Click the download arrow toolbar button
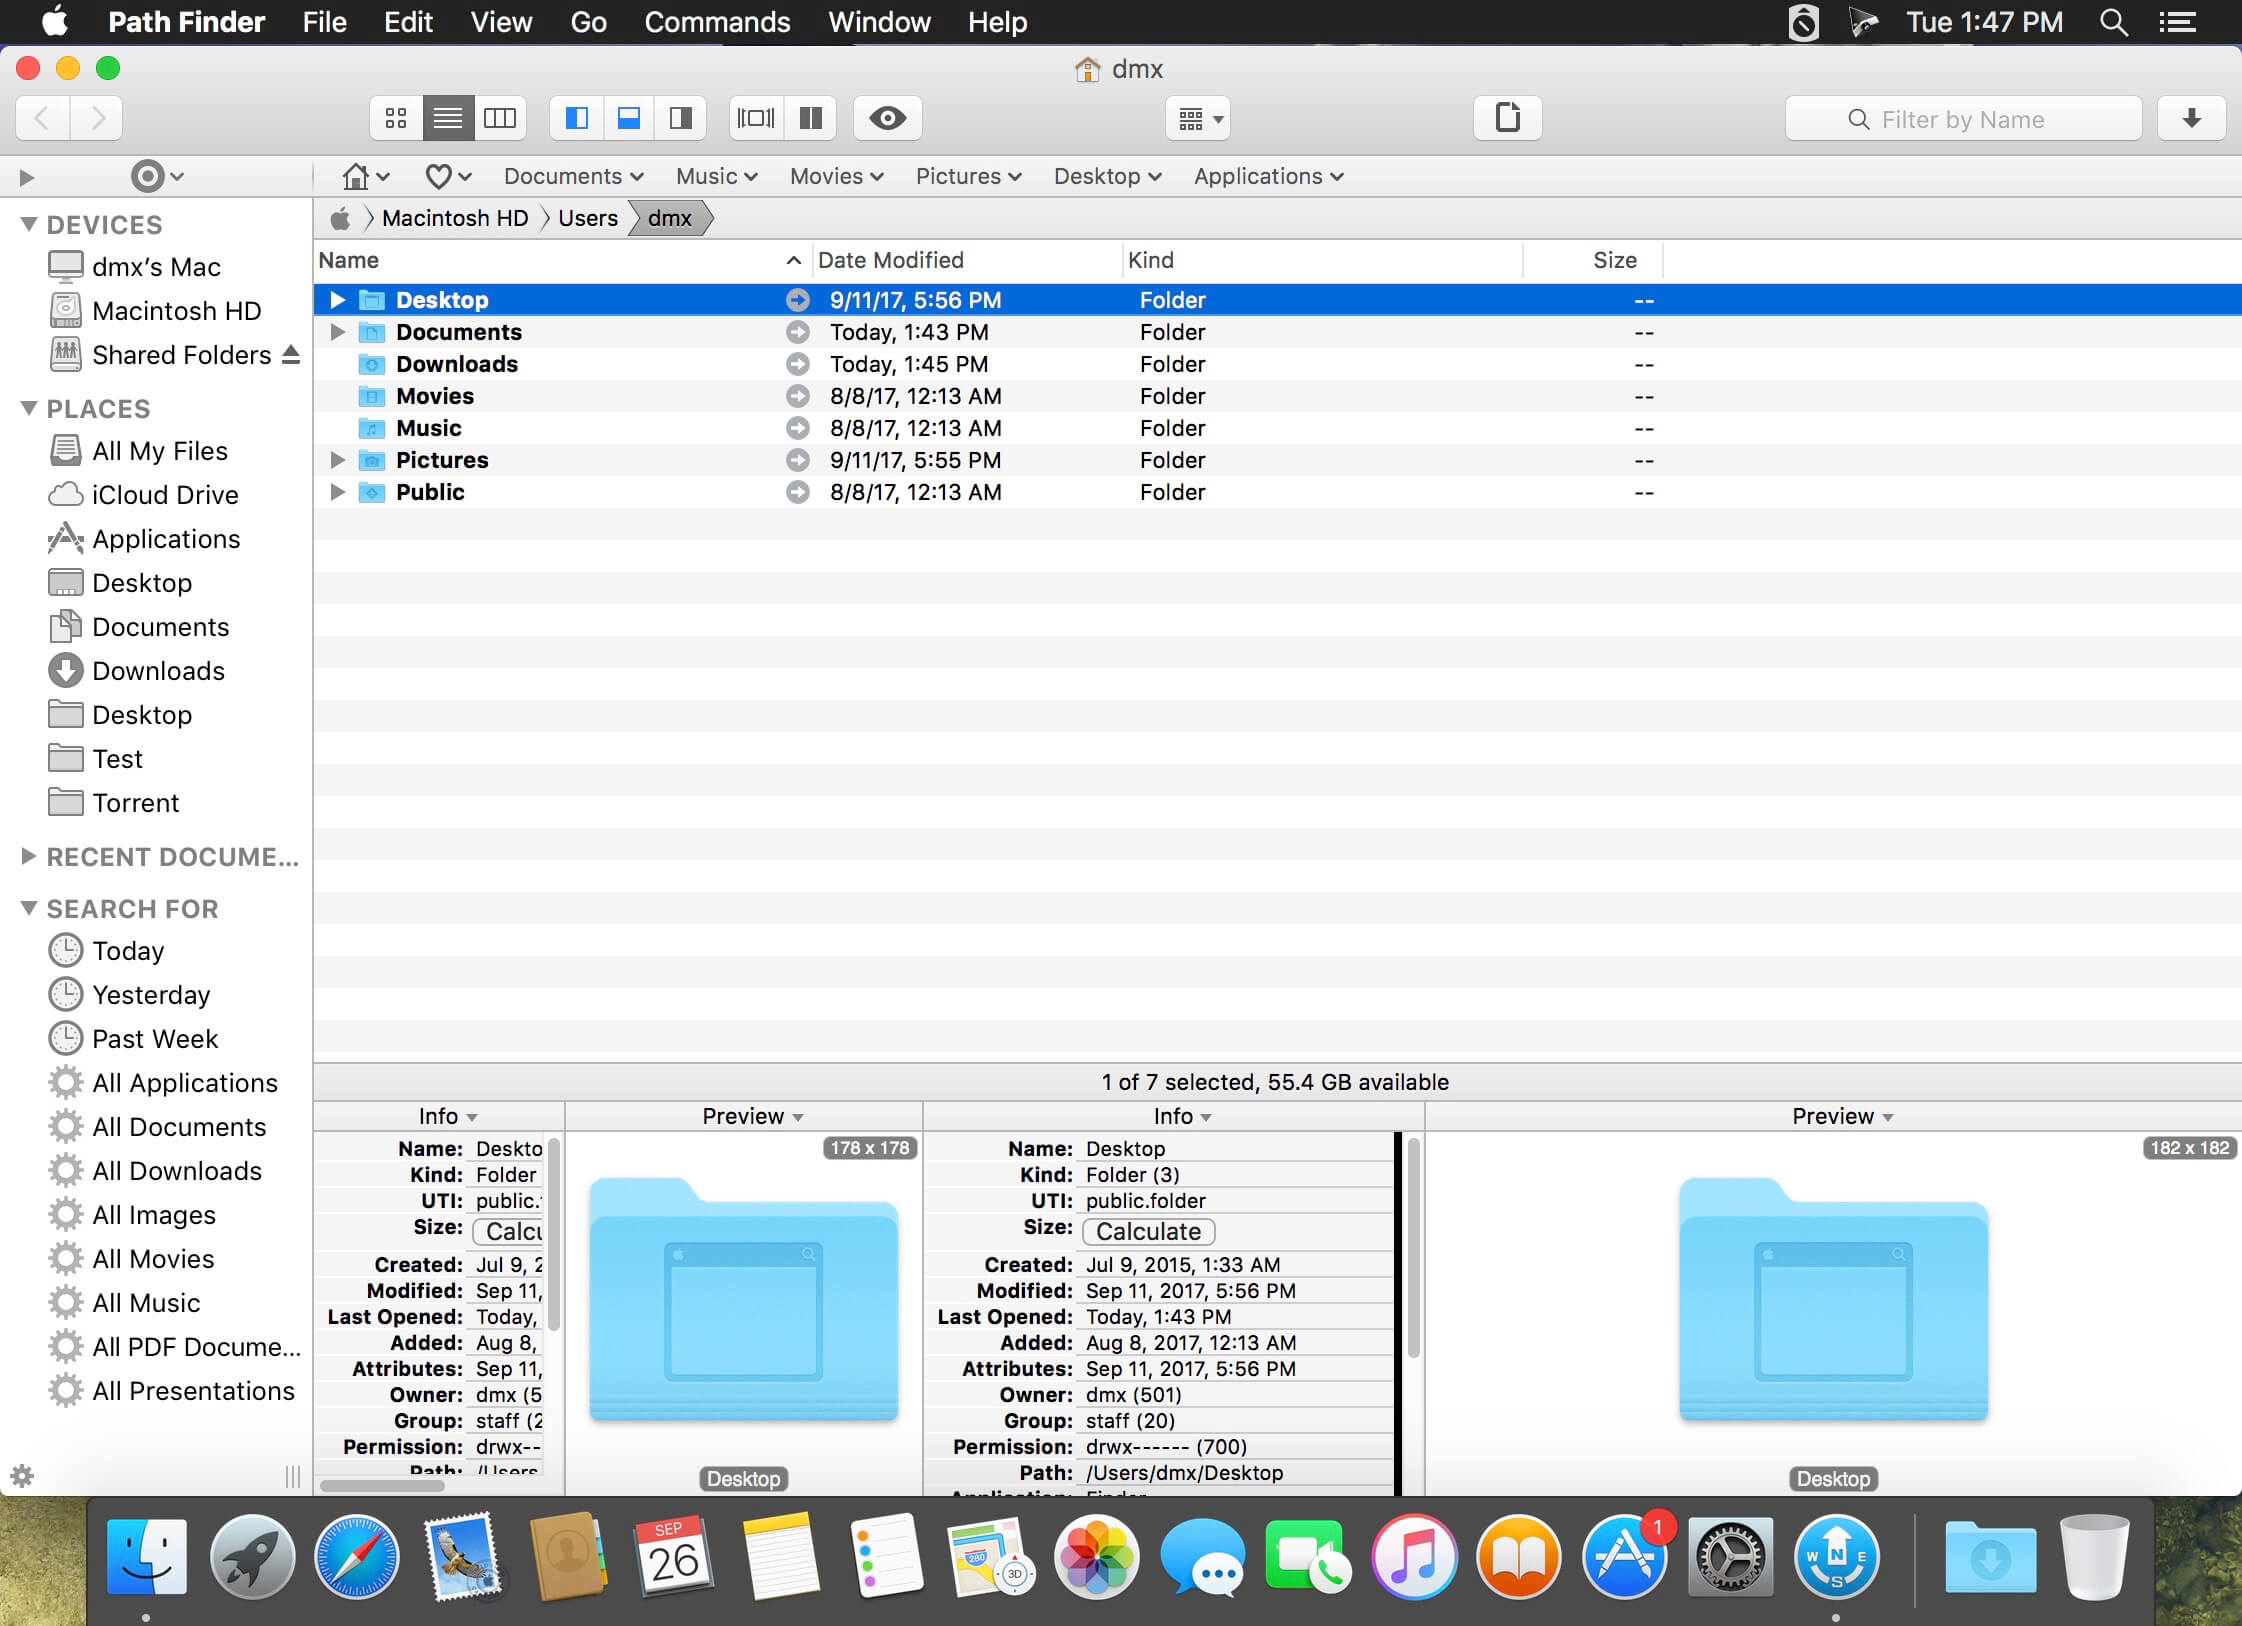2242x1626 pixels. point(2192,118)
